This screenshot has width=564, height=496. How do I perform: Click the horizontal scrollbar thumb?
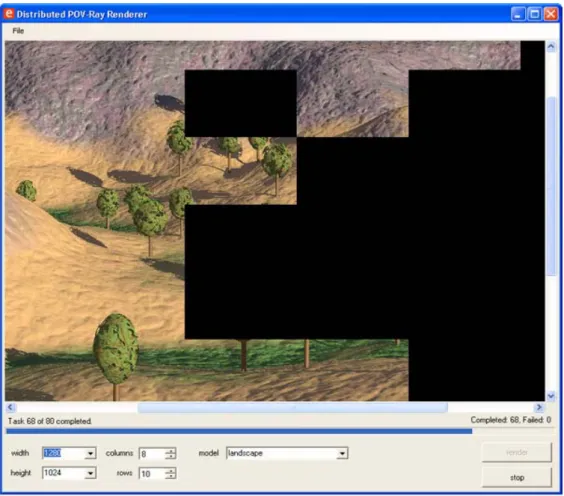click(293, 408)
